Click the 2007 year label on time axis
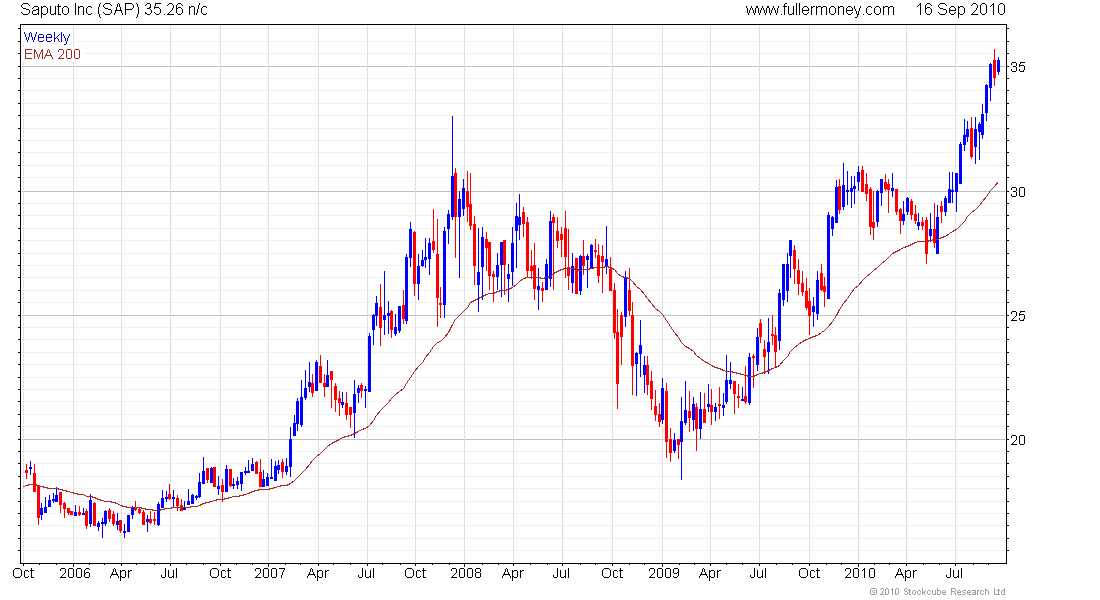This screenshot has width=1100, height=600. (x=269, y=573)
